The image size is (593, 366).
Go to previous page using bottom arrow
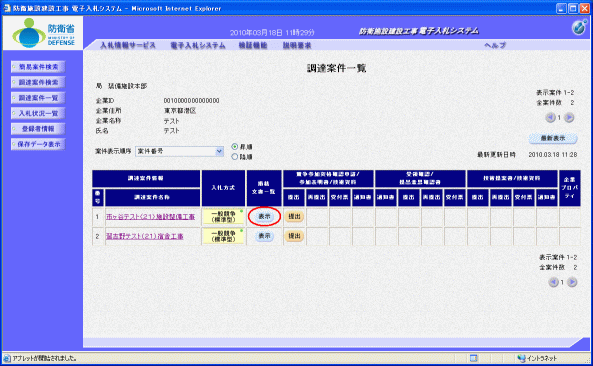tap(553, 282)
